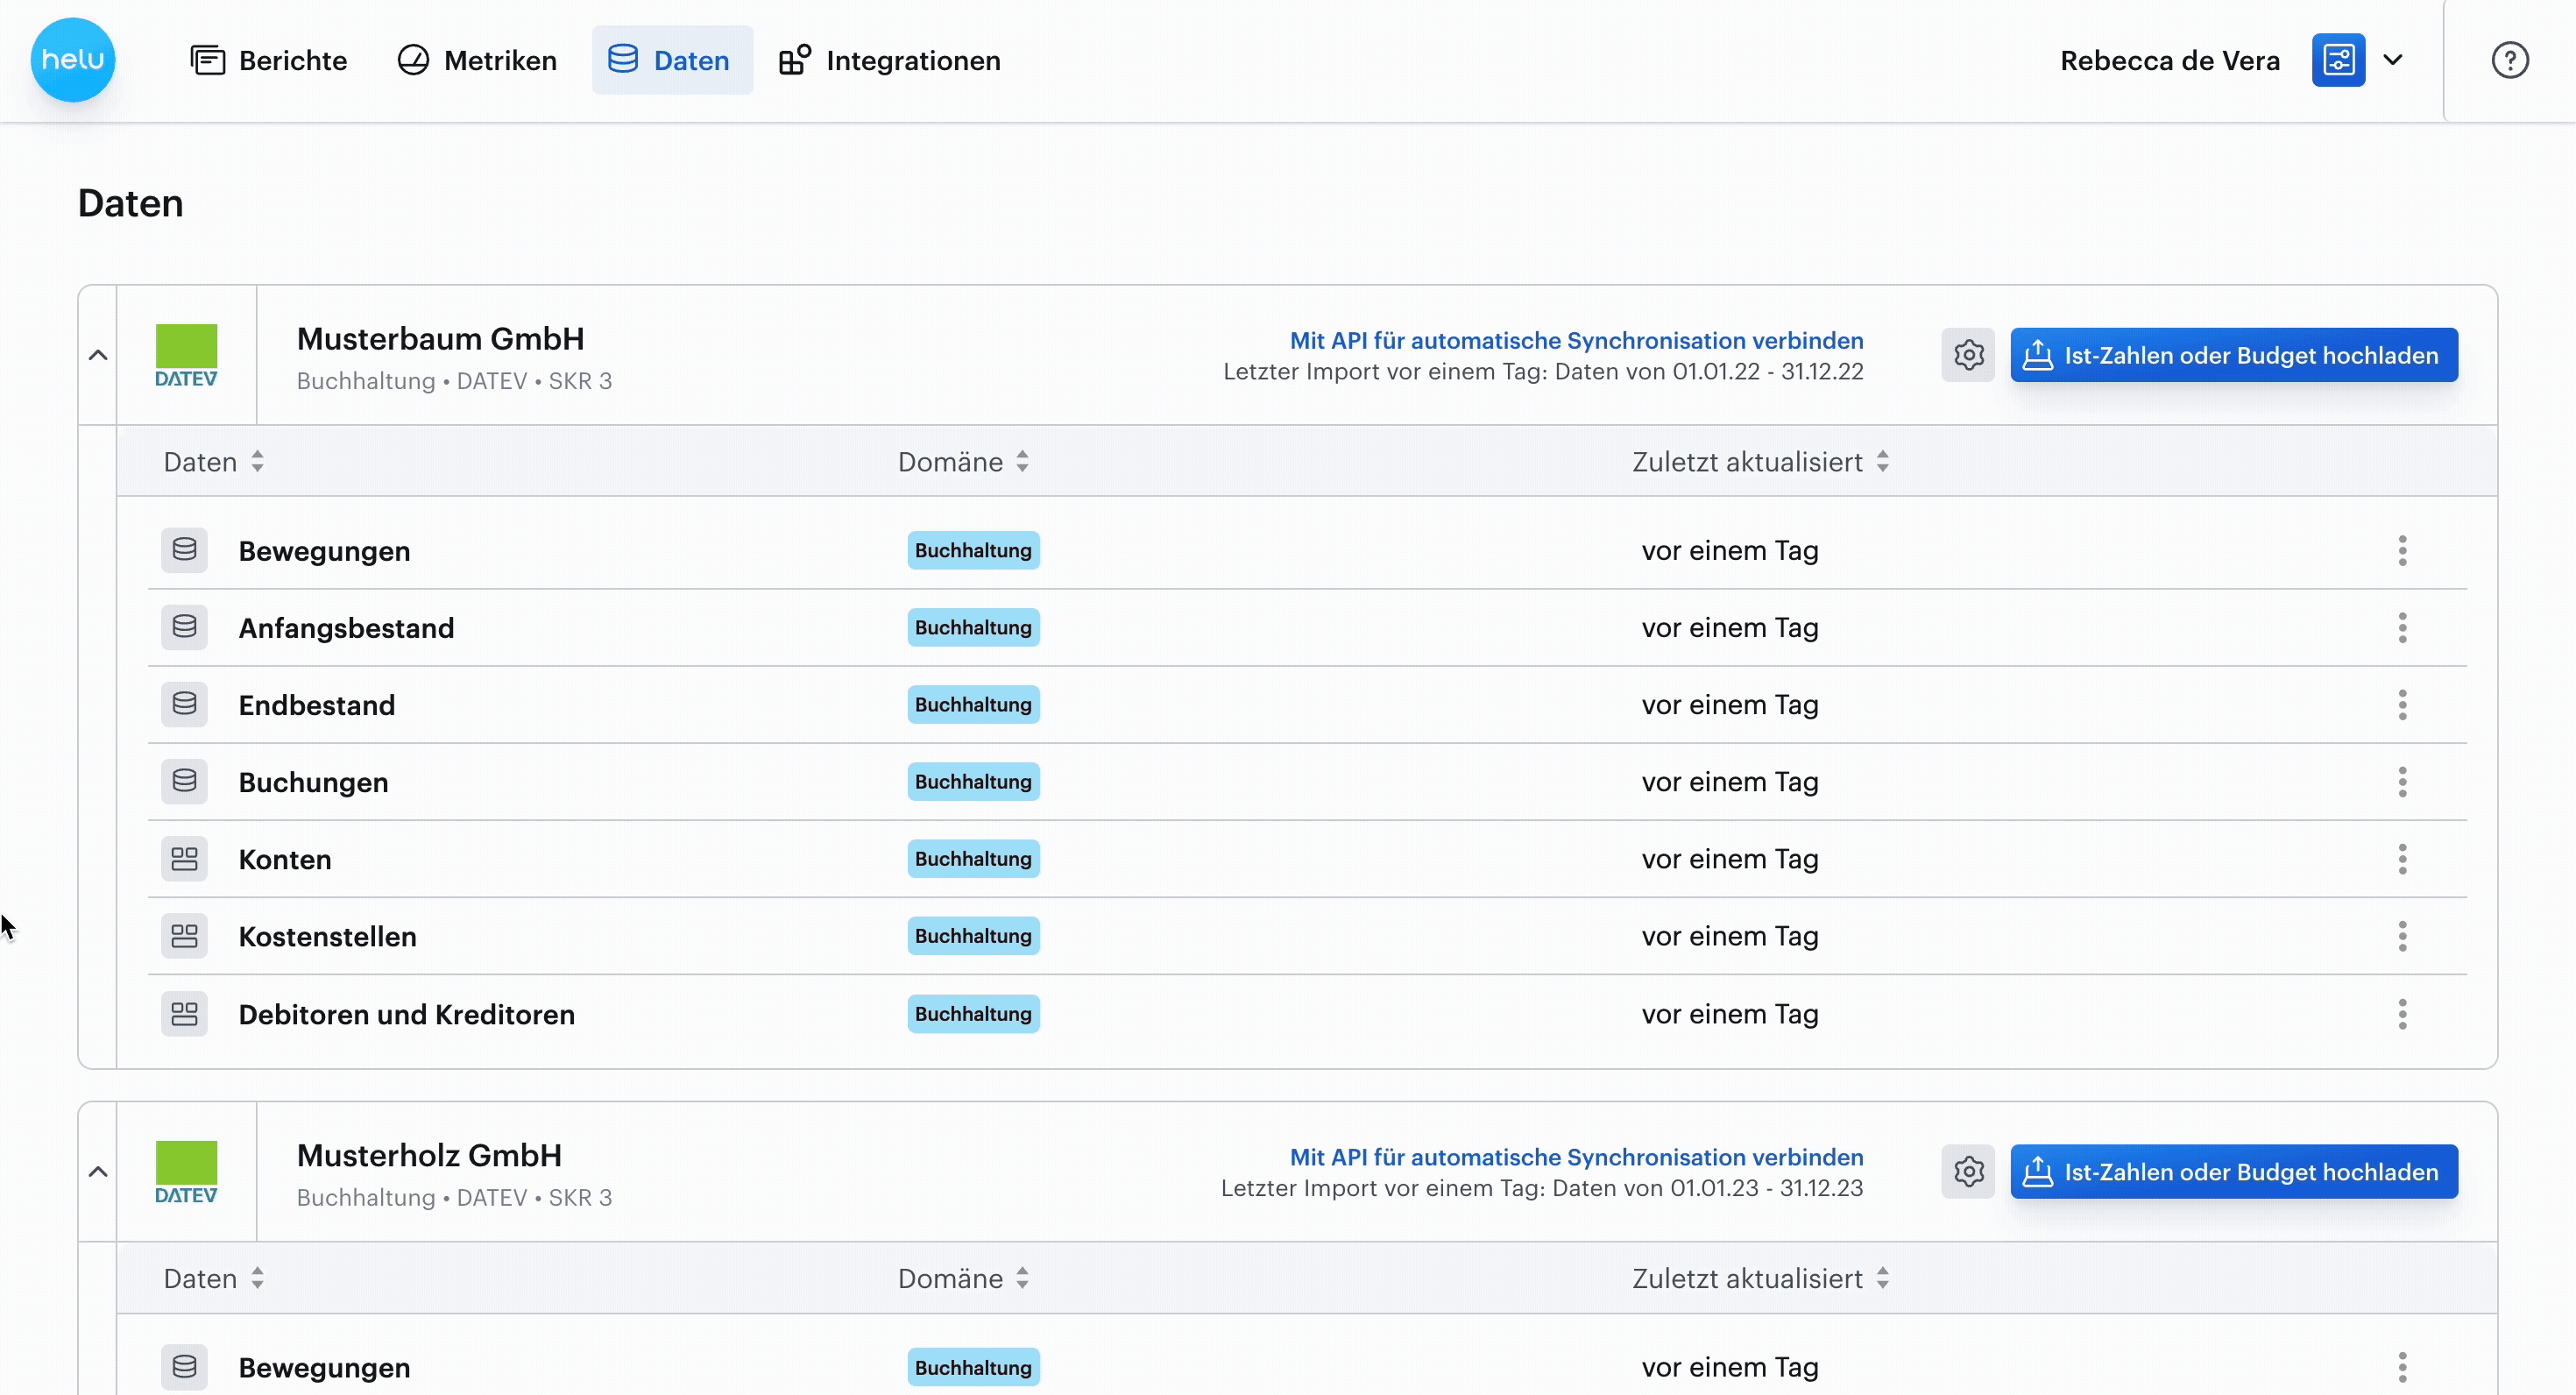Open three-dot menu for Anfangsbestand row
The height and width of the screenshot is (1395, 2576).
(2402, 628)
